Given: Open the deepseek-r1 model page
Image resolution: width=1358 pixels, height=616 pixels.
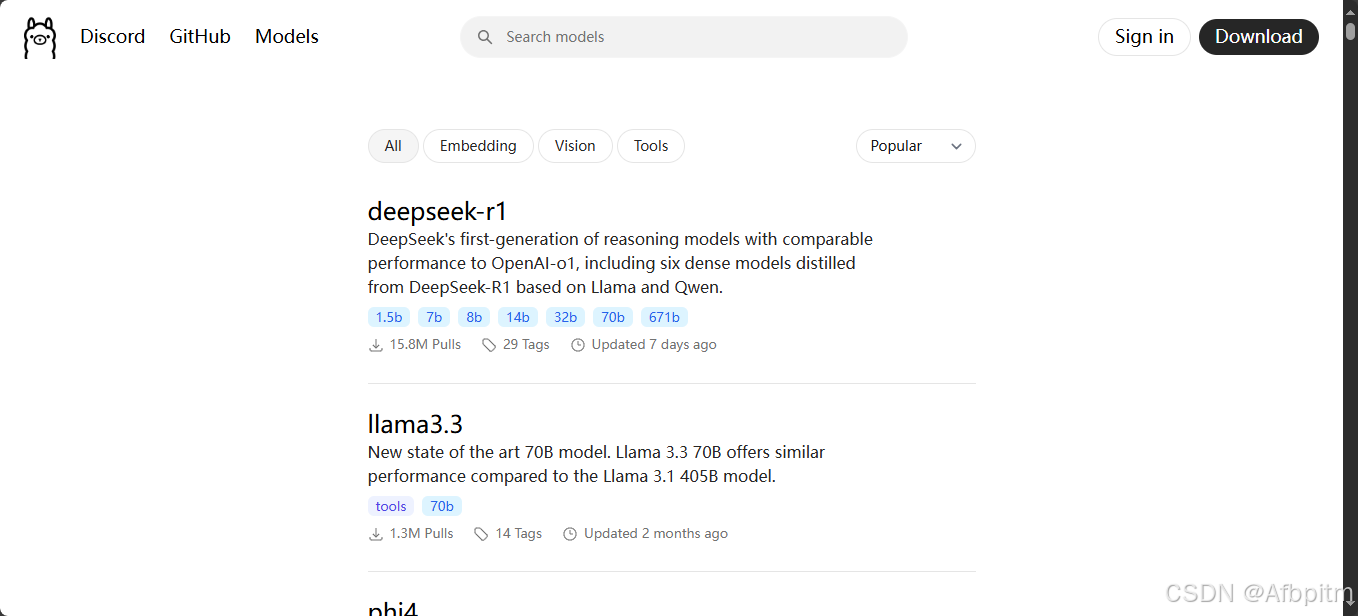Looking at the screenshot, I should coord(437,211).
